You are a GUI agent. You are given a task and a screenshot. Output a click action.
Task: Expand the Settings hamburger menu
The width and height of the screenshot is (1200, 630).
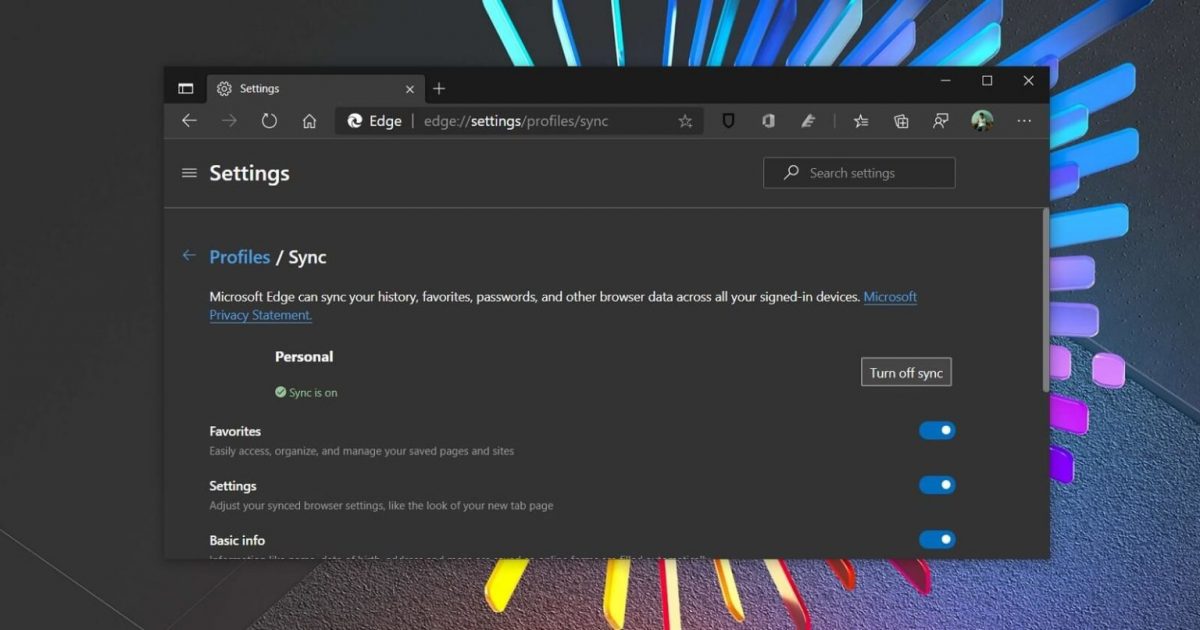(189, 173)
